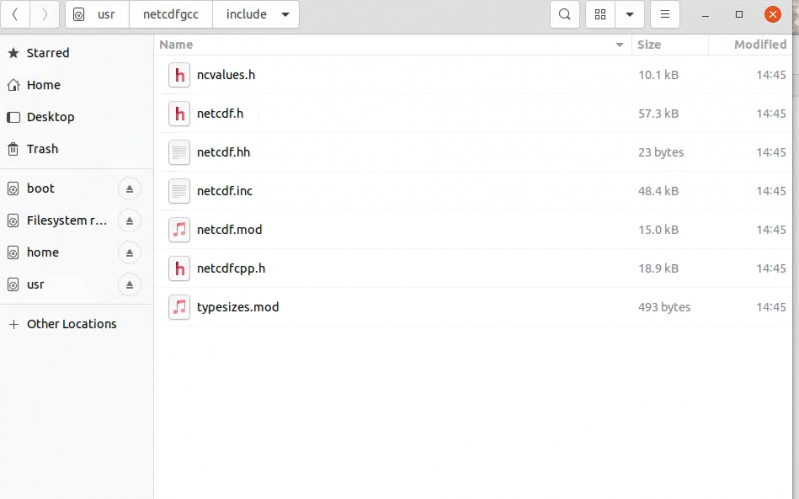799x499 pixels.
Task: Open the Starred sidebar location
Action: (x=48, y=53)
